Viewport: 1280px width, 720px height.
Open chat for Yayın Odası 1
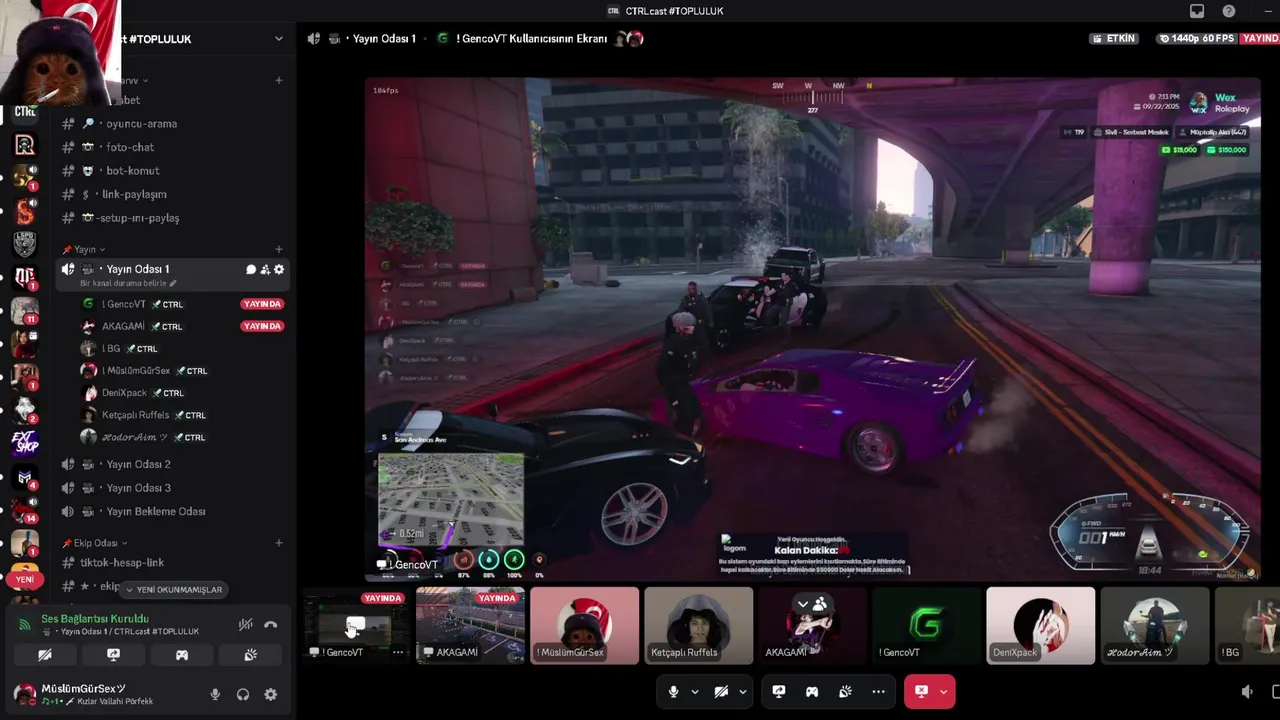click(251, 269)
